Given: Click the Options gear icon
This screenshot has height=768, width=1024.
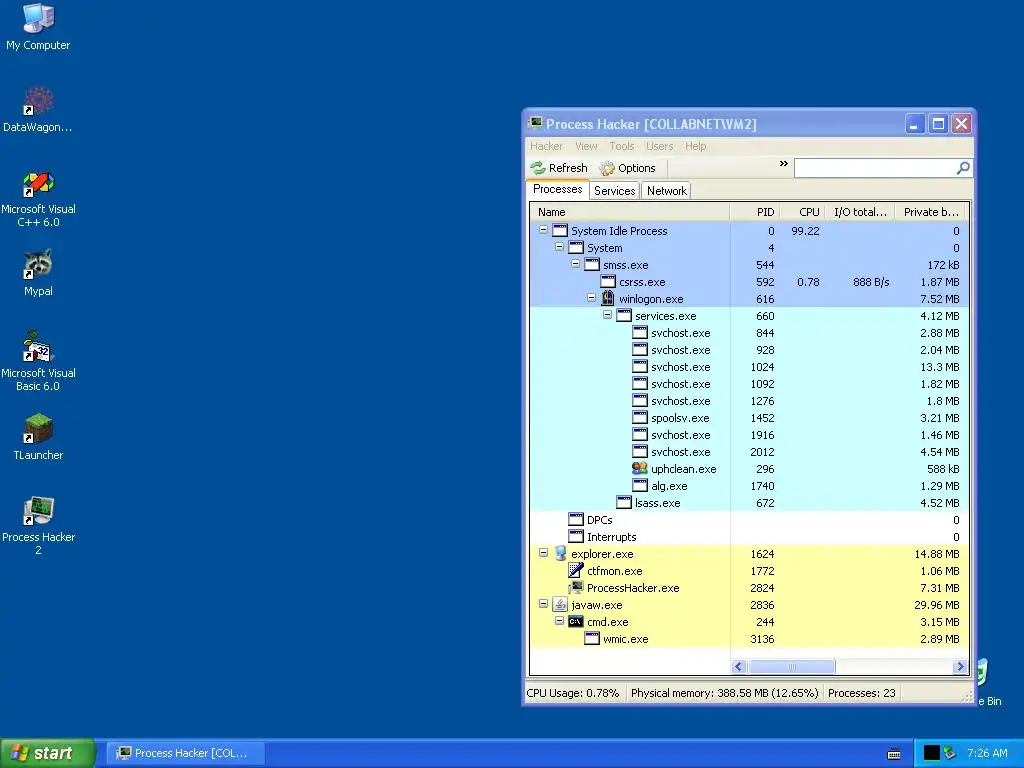Looking at the screenshot, I should 607,168.
